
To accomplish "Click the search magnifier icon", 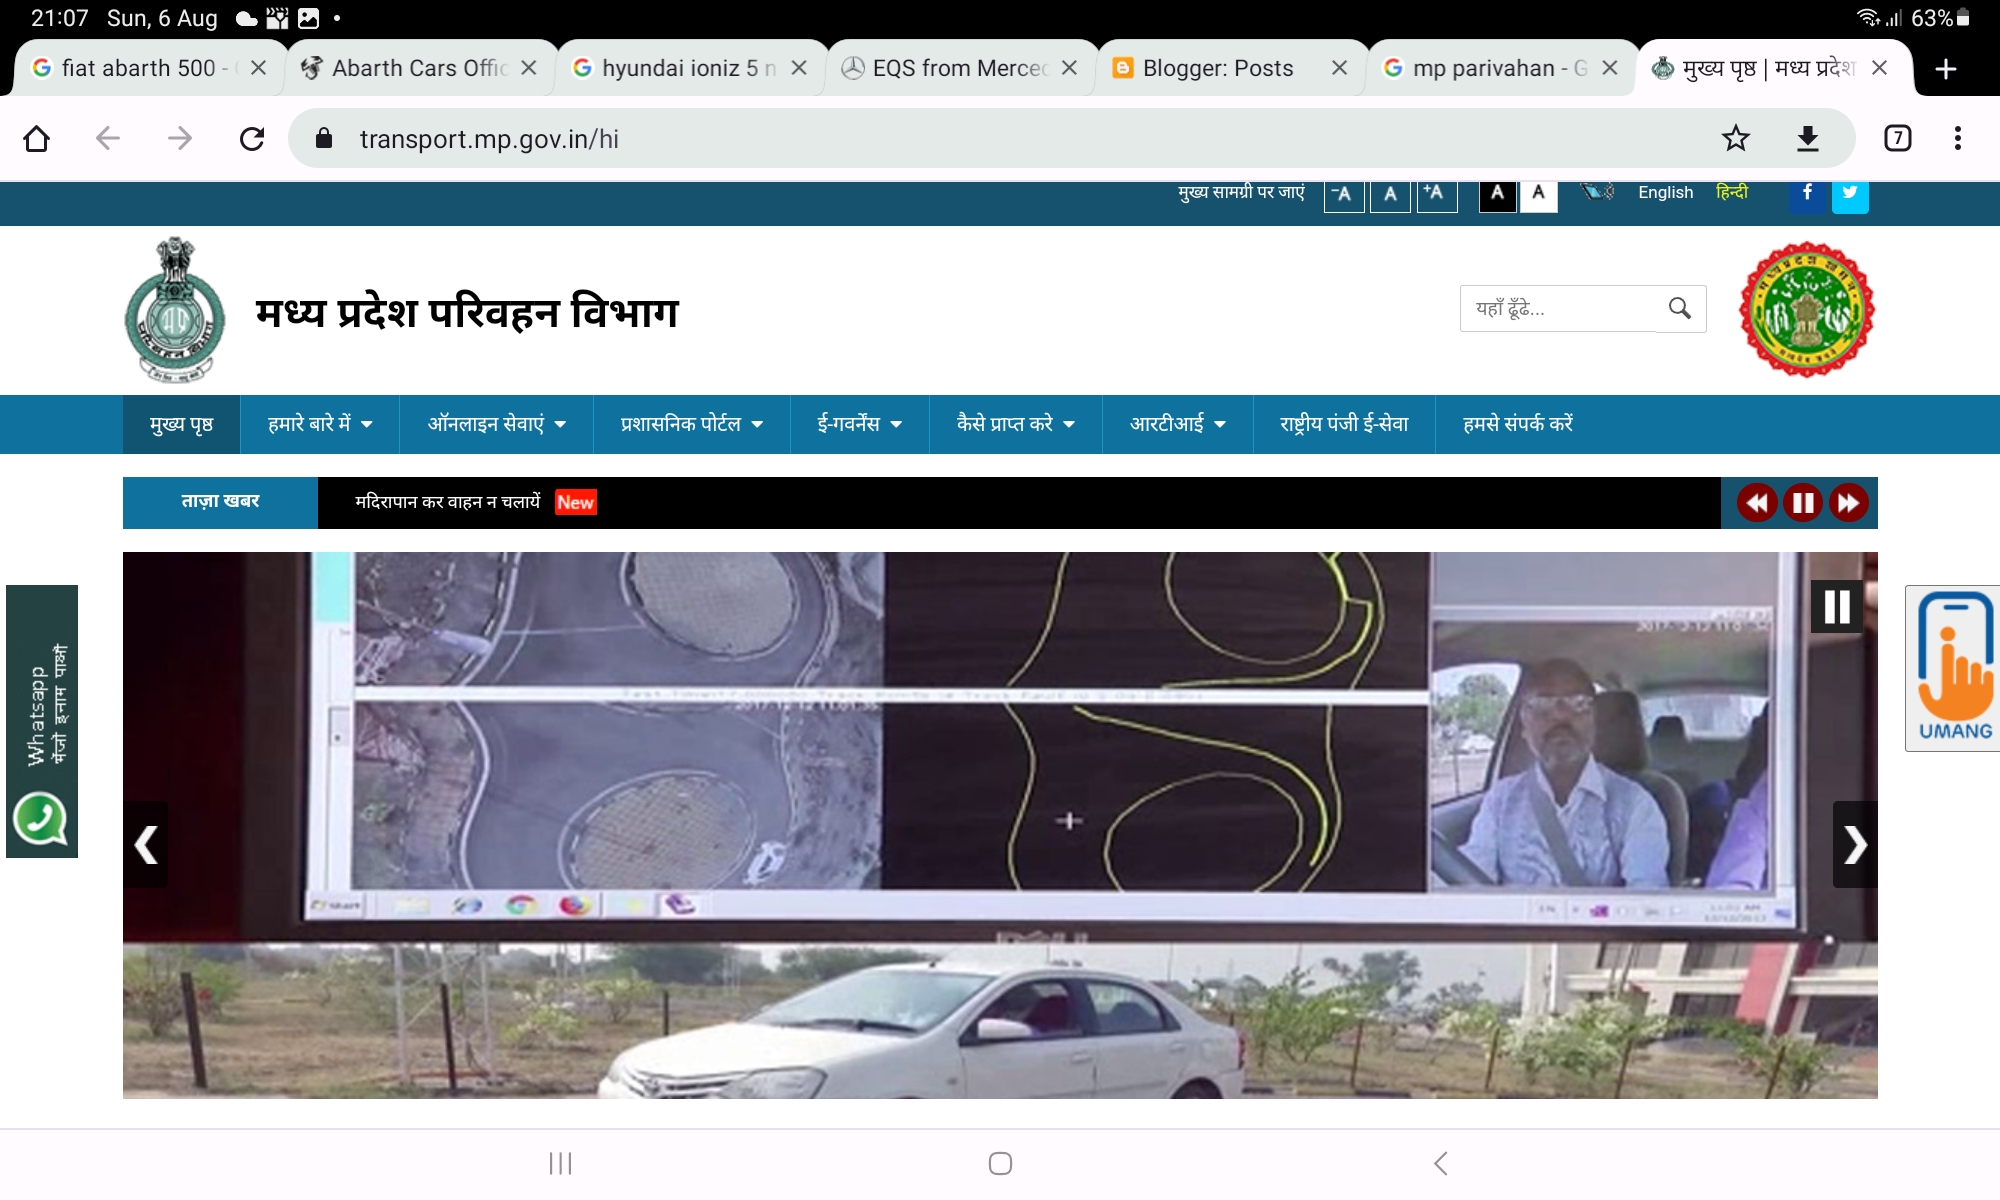I will pos(1680,308).
